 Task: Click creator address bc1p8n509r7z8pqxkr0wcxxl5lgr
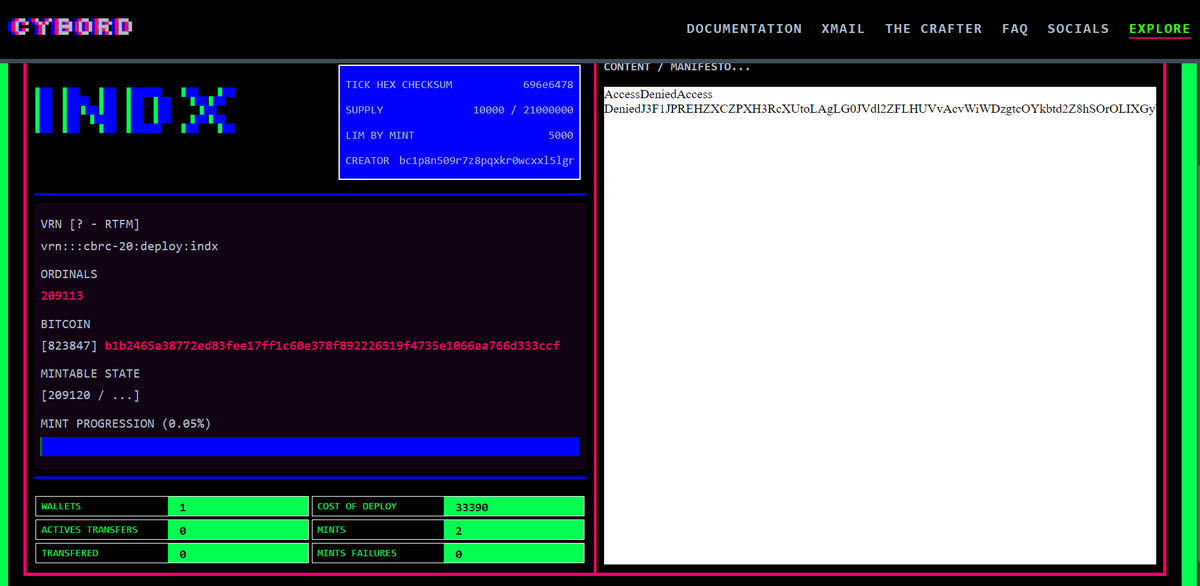coord(486,161)
